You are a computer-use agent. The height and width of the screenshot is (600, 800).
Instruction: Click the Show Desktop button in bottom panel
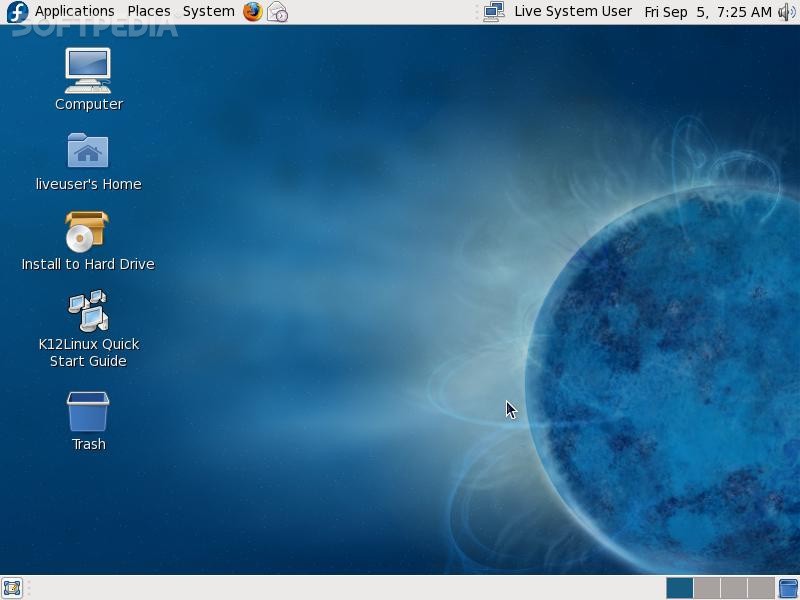click(x=12, y=588)
